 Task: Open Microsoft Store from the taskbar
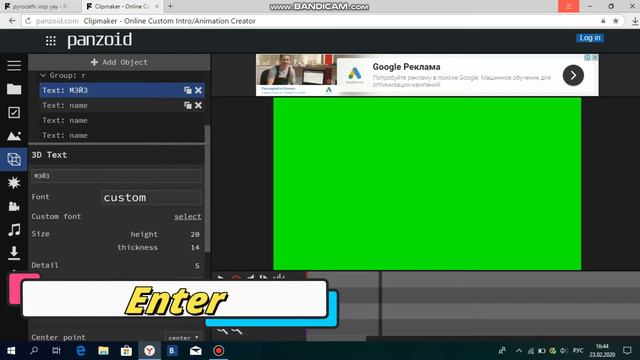tap(126, 351)
